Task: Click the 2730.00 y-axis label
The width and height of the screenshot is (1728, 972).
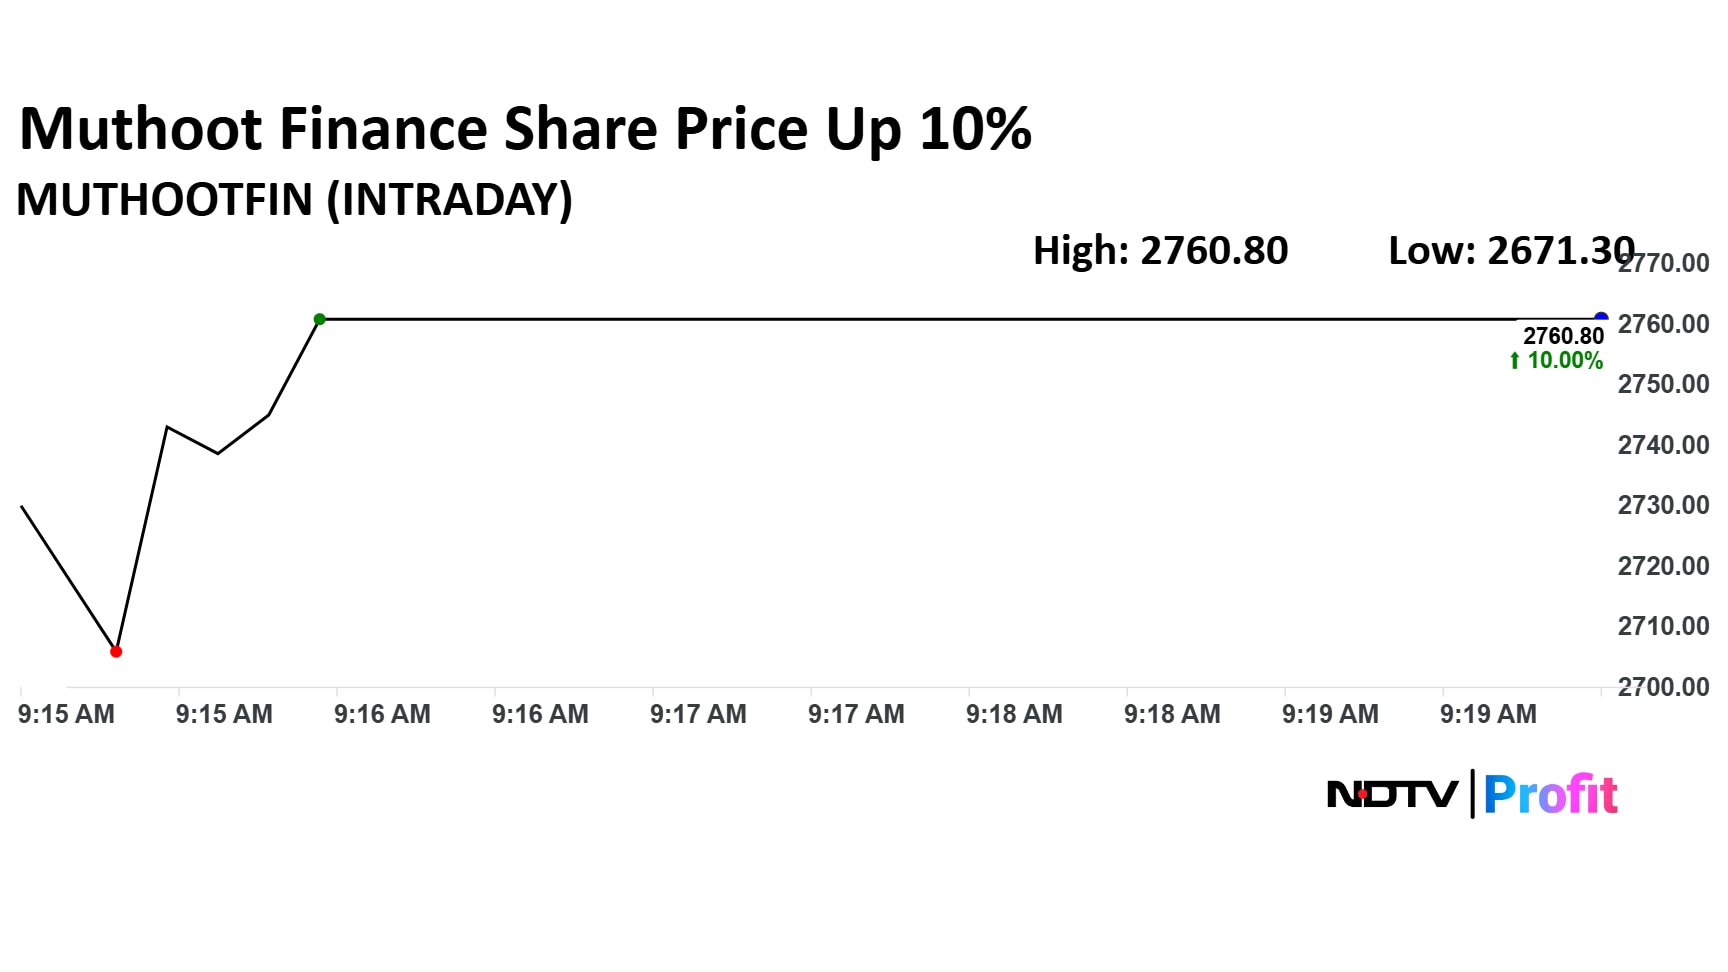Action: [x=1663, y=505]
